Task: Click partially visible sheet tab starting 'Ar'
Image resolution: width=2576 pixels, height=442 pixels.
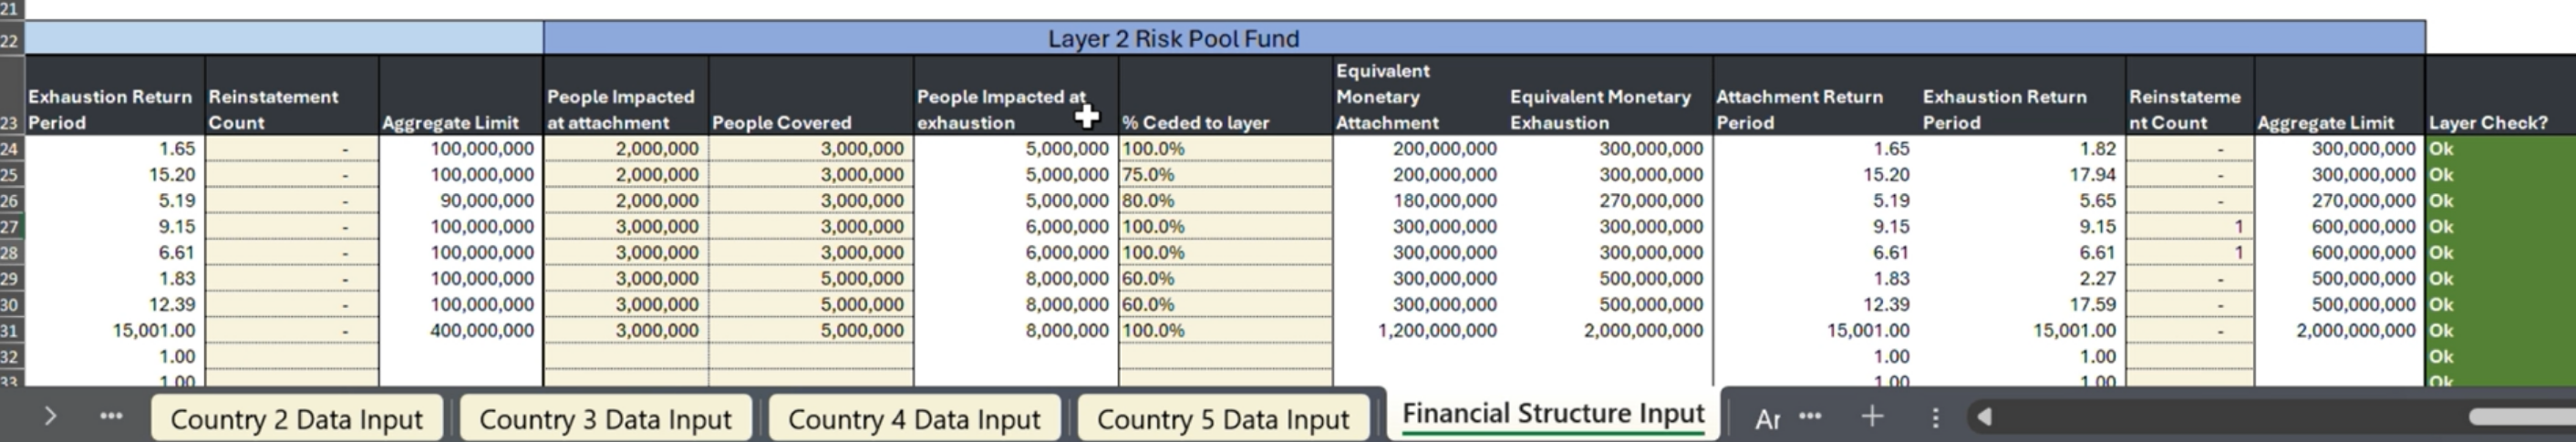Action: 1767,419
